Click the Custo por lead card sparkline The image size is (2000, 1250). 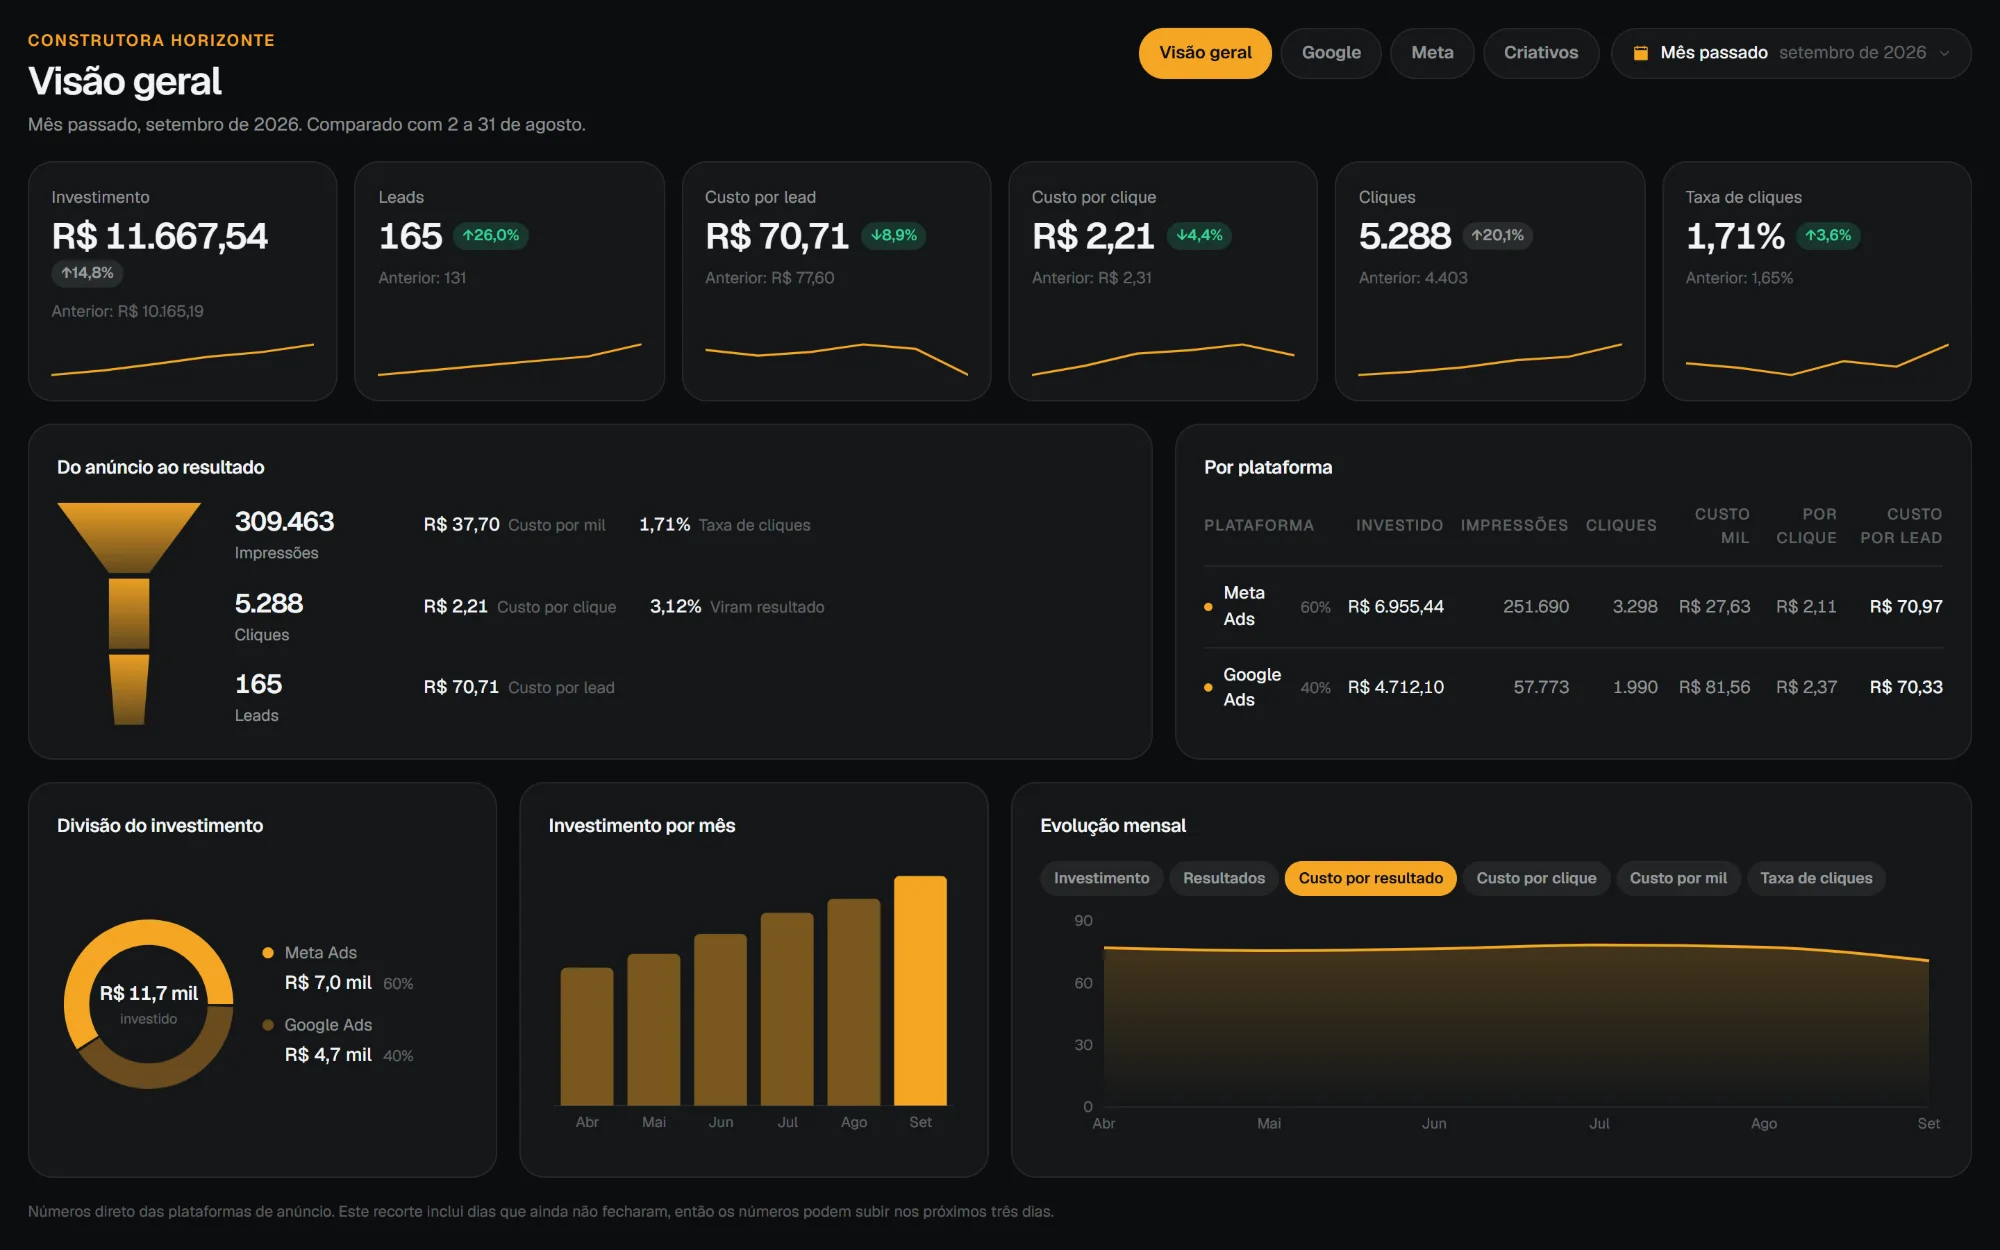(x=836, y=359)
